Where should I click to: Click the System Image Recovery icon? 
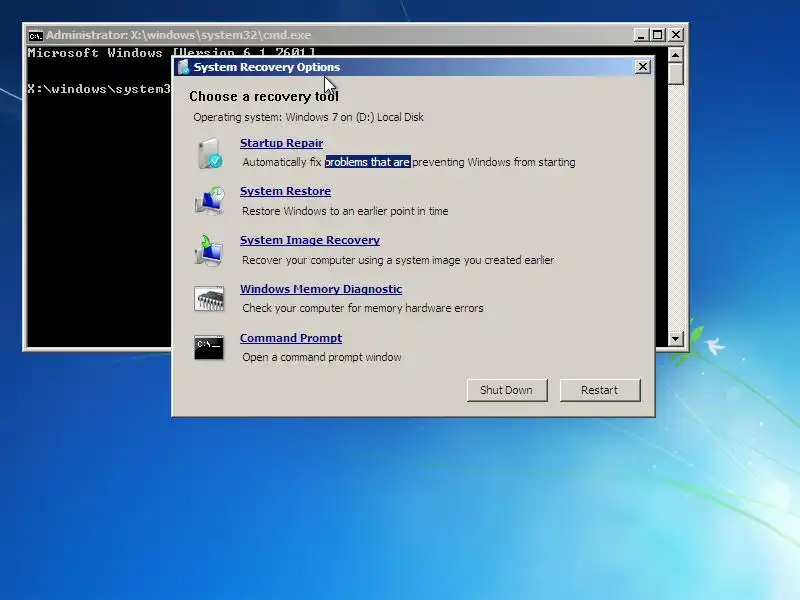(209, 250)
